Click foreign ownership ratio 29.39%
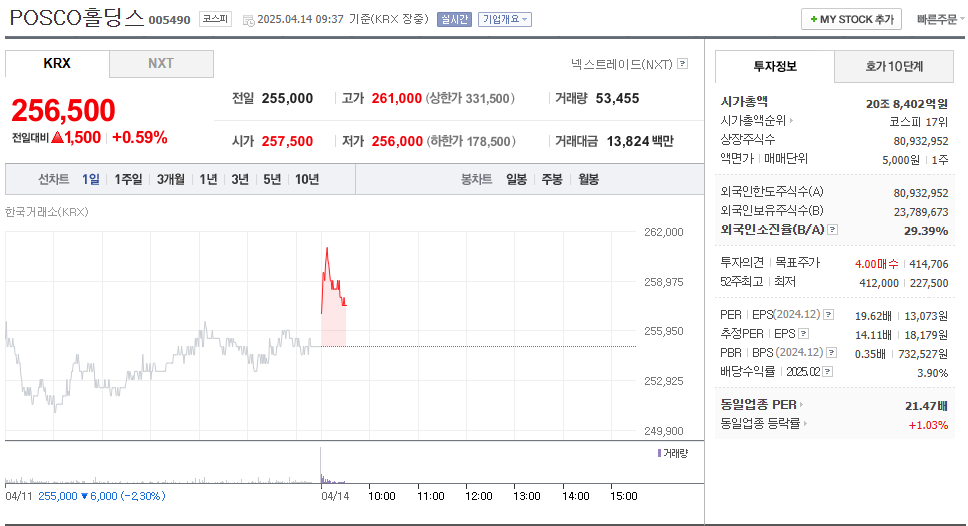968x526 pixels. 926,231
